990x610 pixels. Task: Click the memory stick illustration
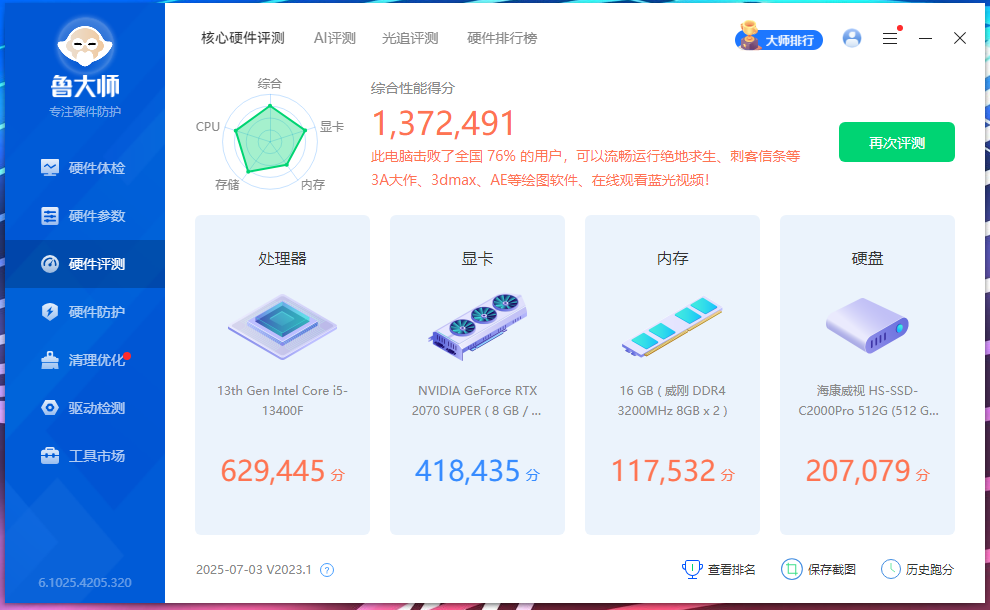coord(672,327)
